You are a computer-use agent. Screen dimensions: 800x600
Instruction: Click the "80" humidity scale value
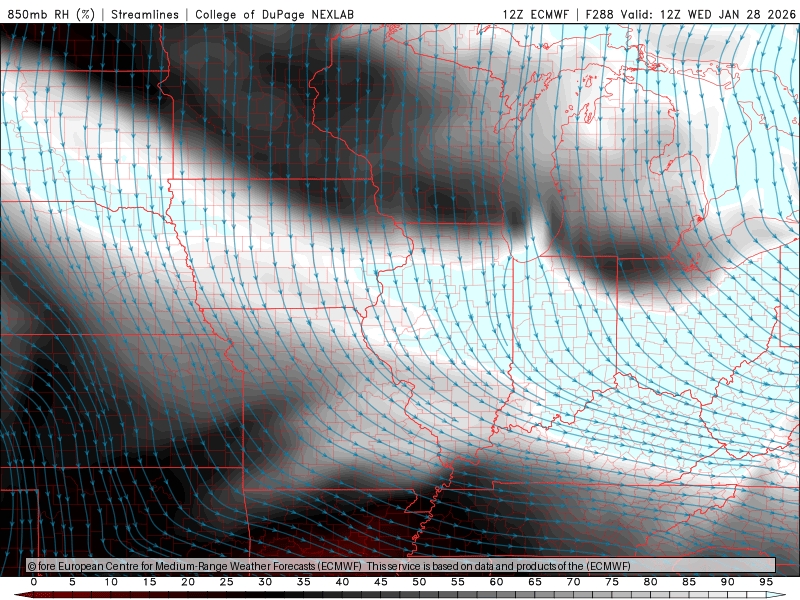tap(651, 582)
